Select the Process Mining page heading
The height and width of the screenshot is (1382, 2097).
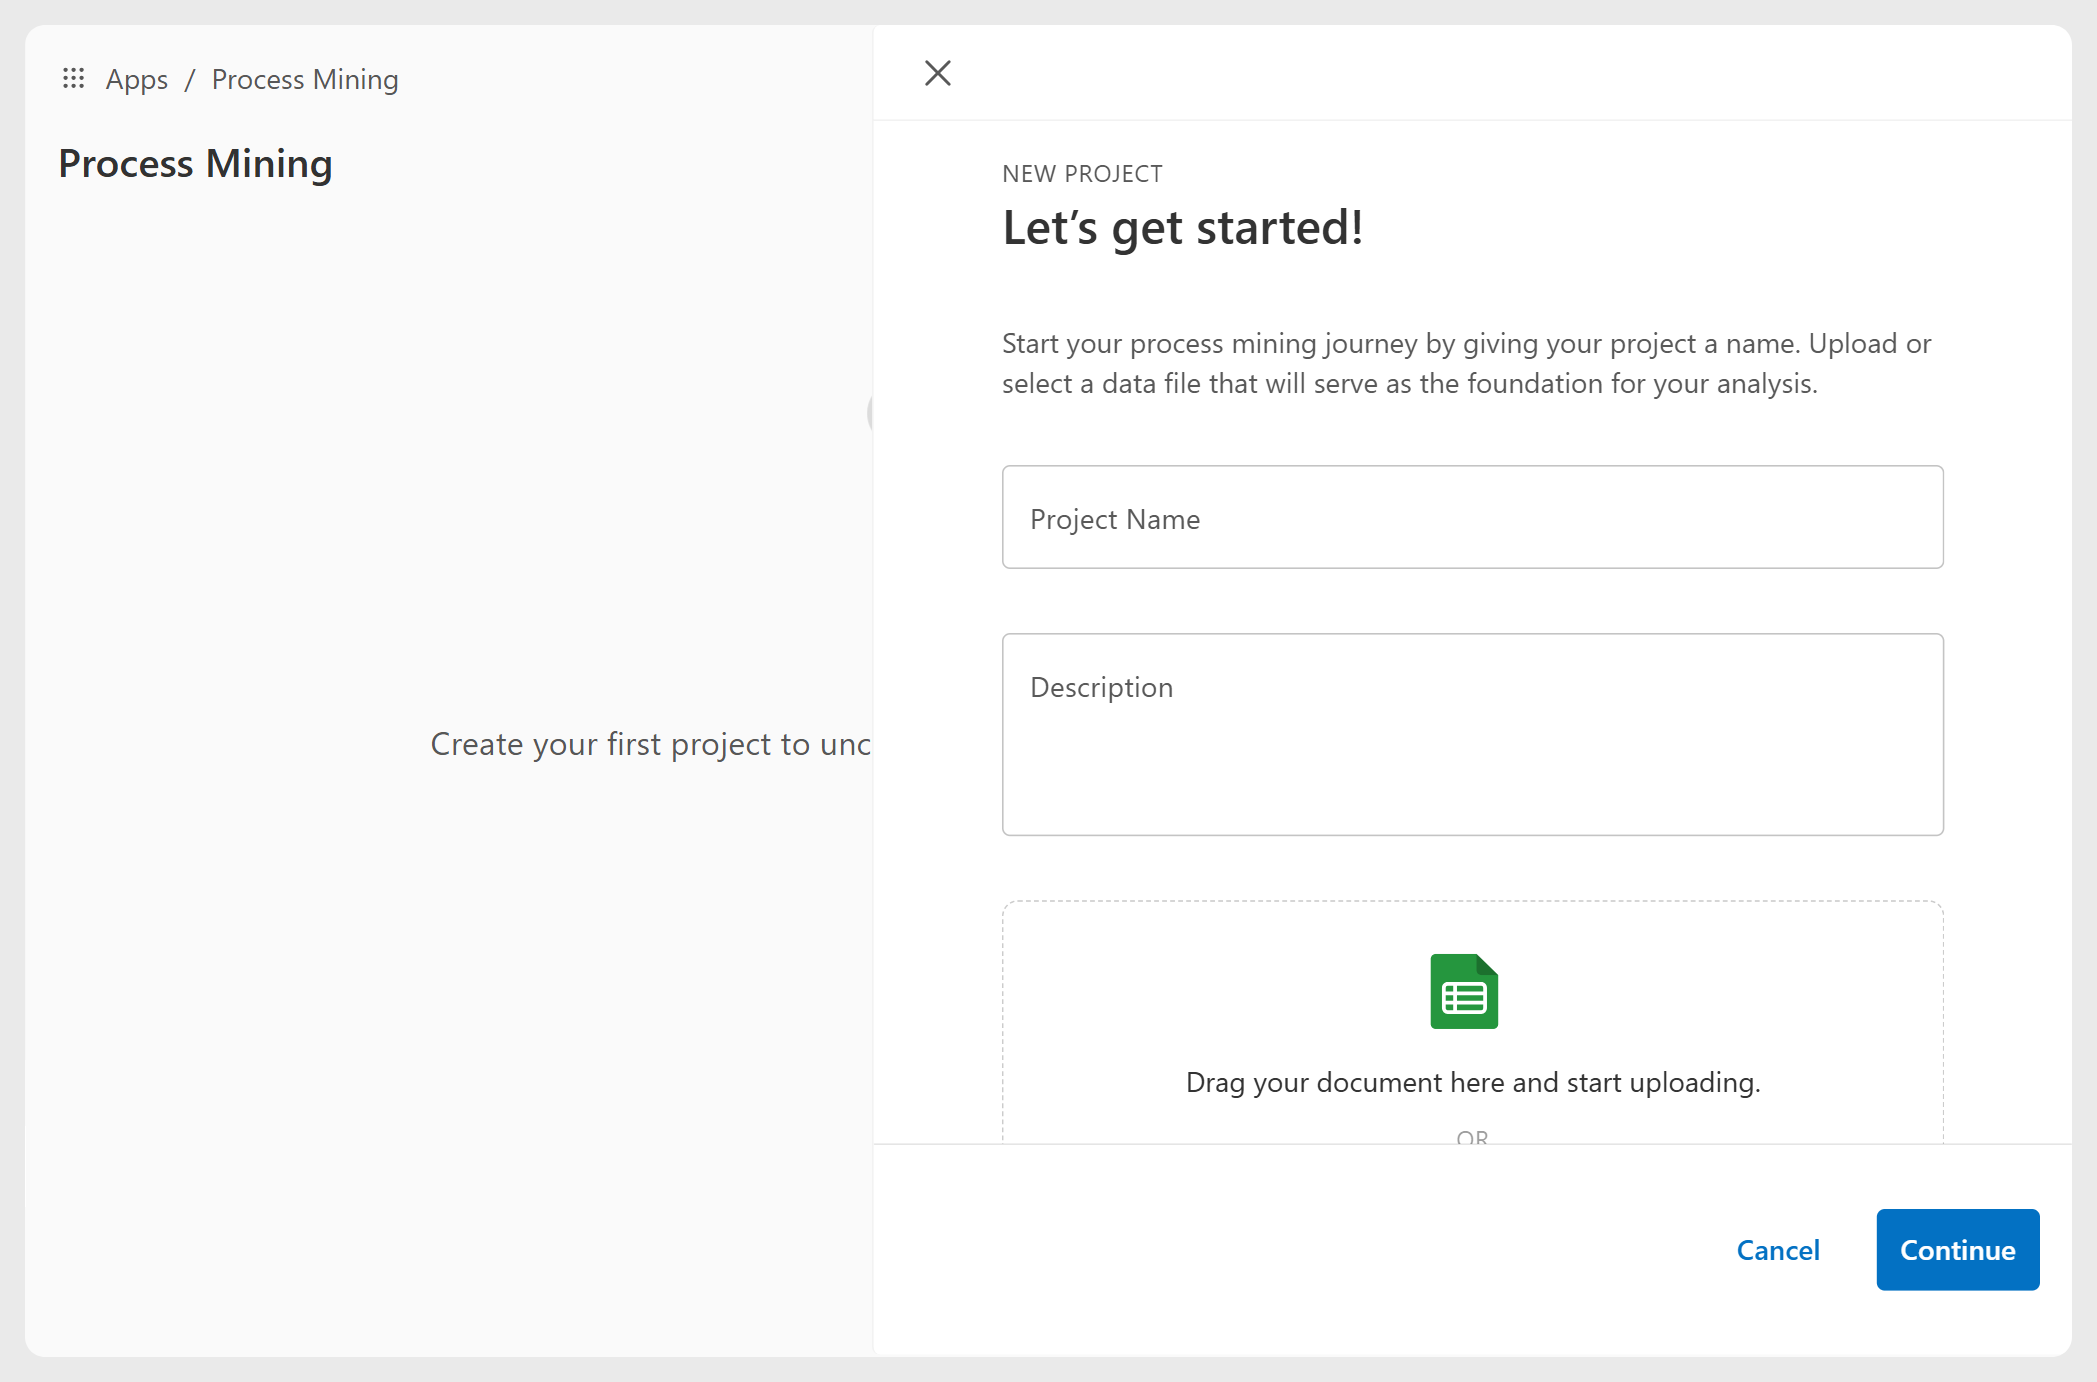[195, 163]
